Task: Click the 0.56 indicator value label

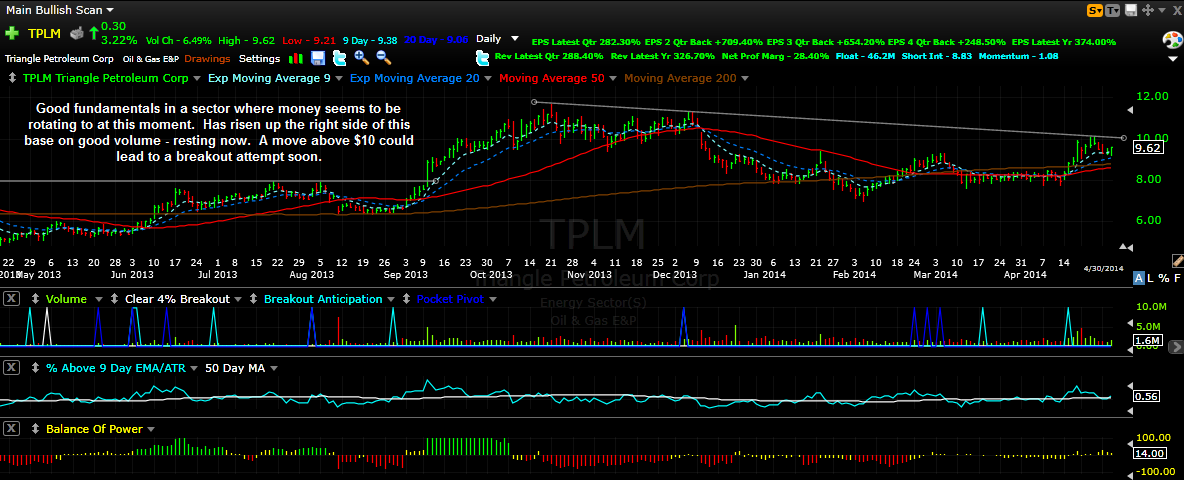Action: (1145, 395)
